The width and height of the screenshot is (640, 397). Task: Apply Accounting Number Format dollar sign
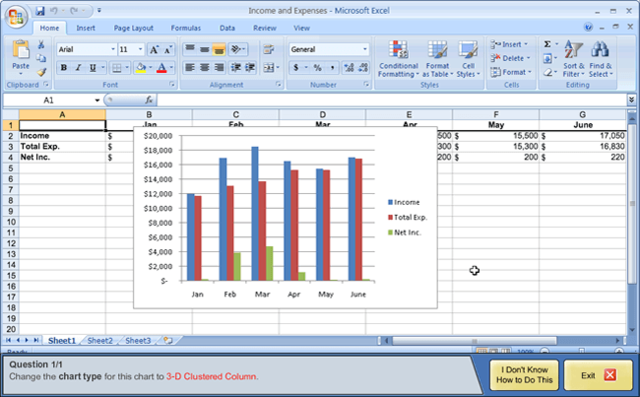point(296,67)
